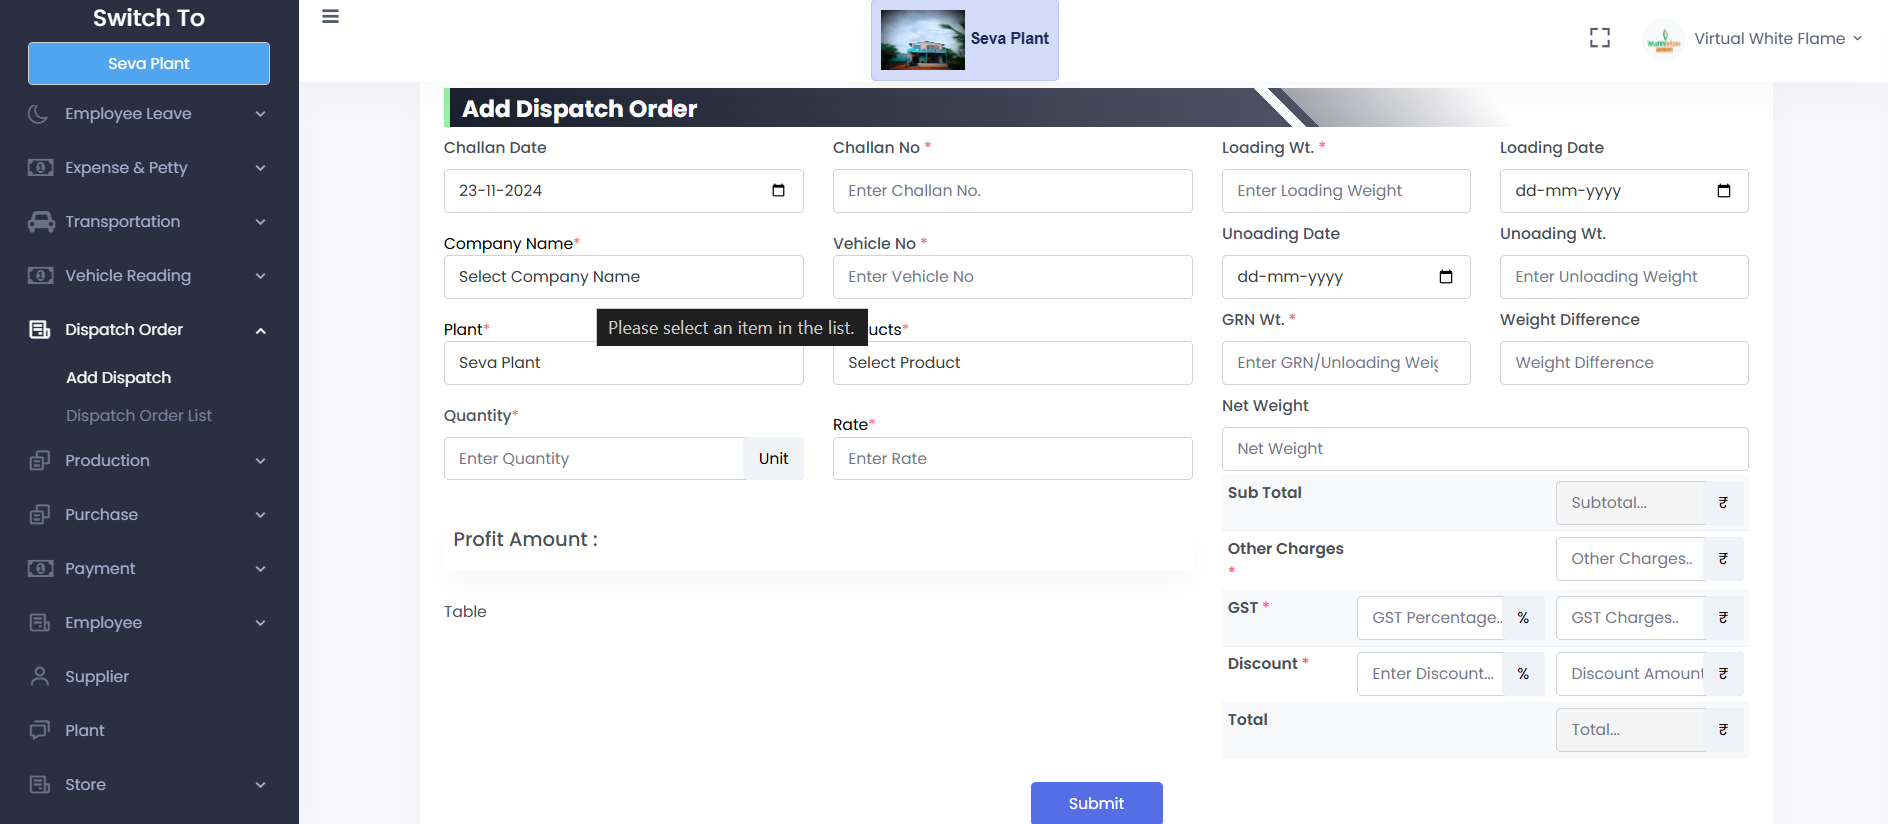This screenshot has width=1888, height=824.
Task: Click the blue Seva Plant button
Action: pyautogui.click(x=149, y=64)
